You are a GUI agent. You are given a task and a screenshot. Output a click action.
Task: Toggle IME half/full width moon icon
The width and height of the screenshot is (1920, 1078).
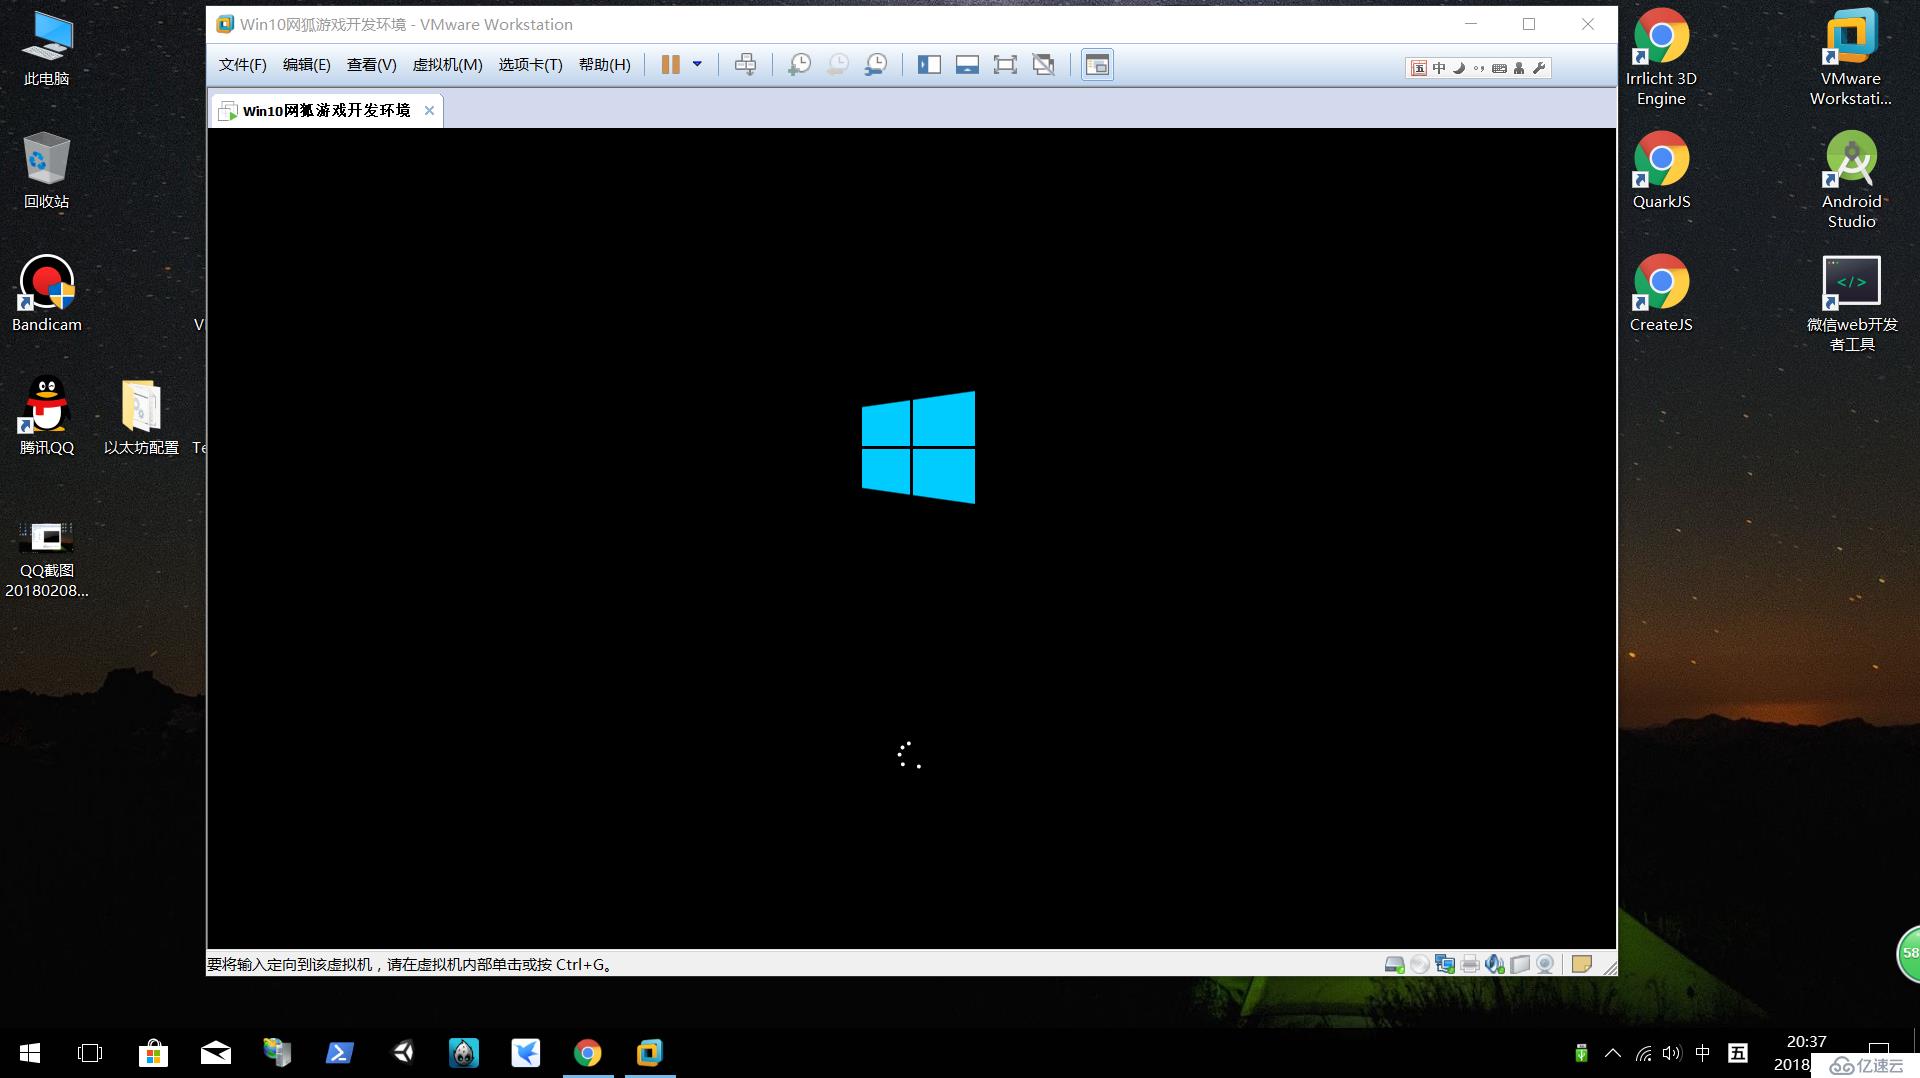pyautogui.click(x=1459, y=68)
